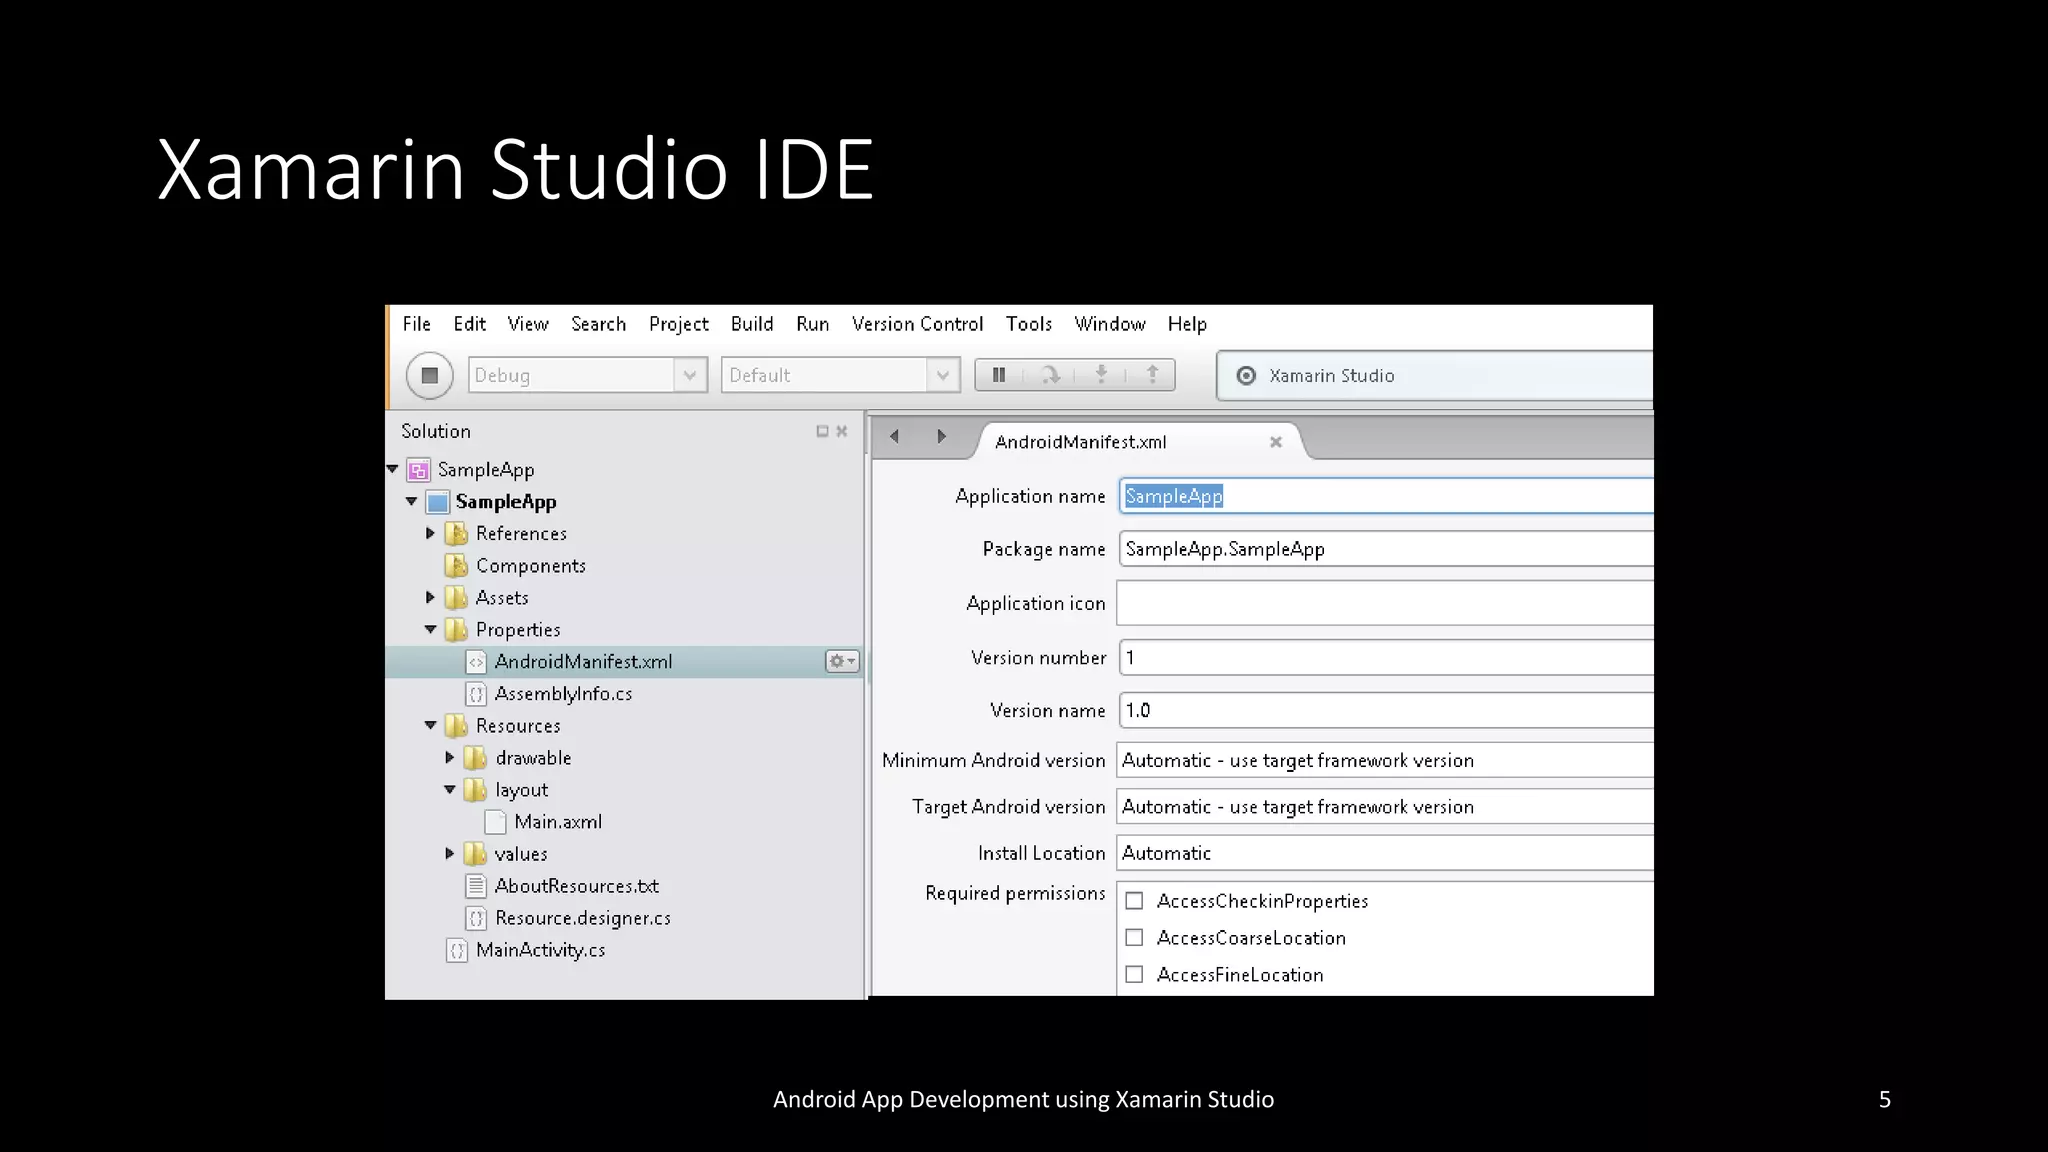The width and height of the screenshot is (2048, 1152).
Task: Click the Step Over debug icon
Action: pyautogui.click(x=1050, y=375)
